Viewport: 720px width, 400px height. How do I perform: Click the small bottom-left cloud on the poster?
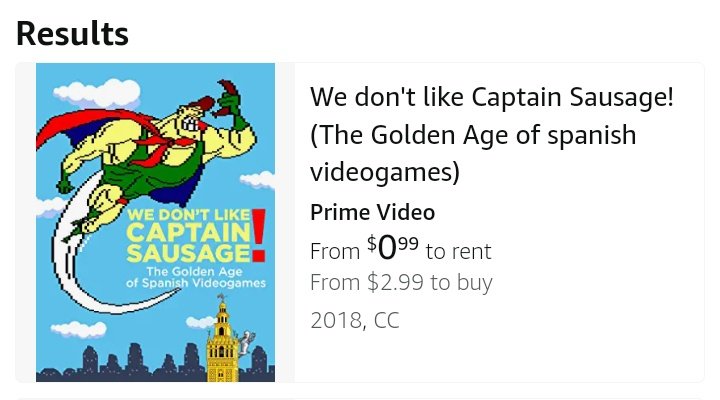[79, 329]
